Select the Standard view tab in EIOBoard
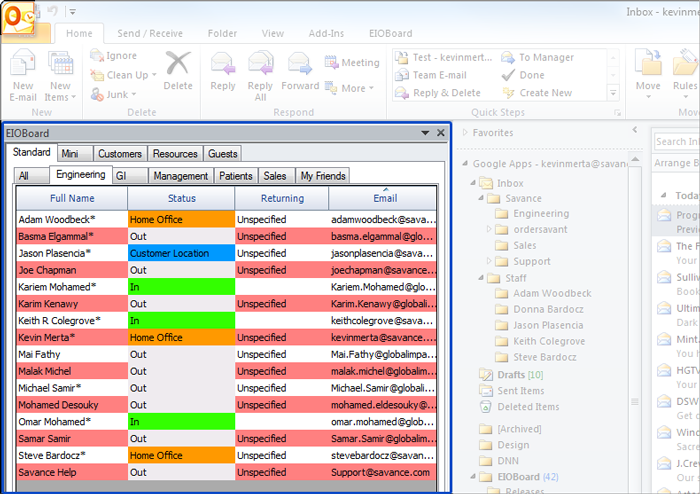The width and height of the screenshot is (700, 494). click(x=31, y=153)
